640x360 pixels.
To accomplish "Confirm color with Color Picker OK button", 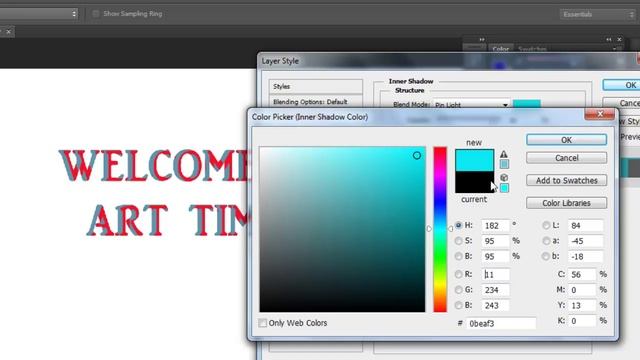I will (566, 140).
